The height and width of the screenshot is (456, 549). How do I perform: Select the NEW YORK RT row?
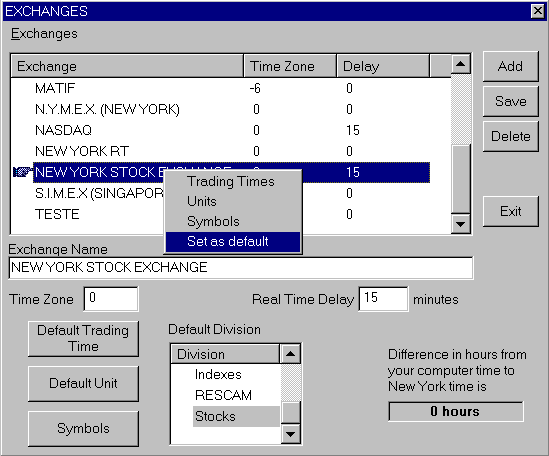(231, 151)
